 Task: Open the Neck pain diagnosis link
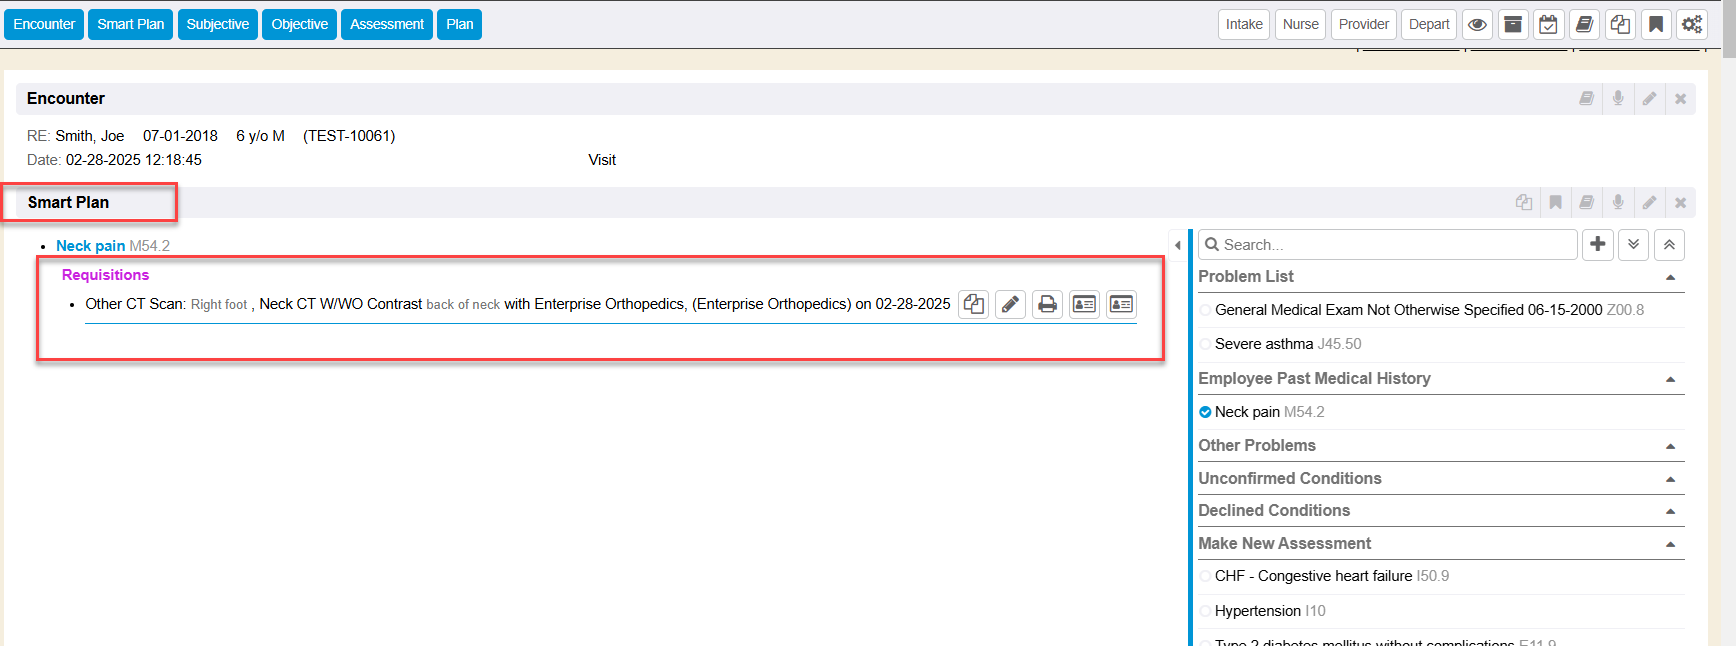pyautogui.click(x=90, y=246)
